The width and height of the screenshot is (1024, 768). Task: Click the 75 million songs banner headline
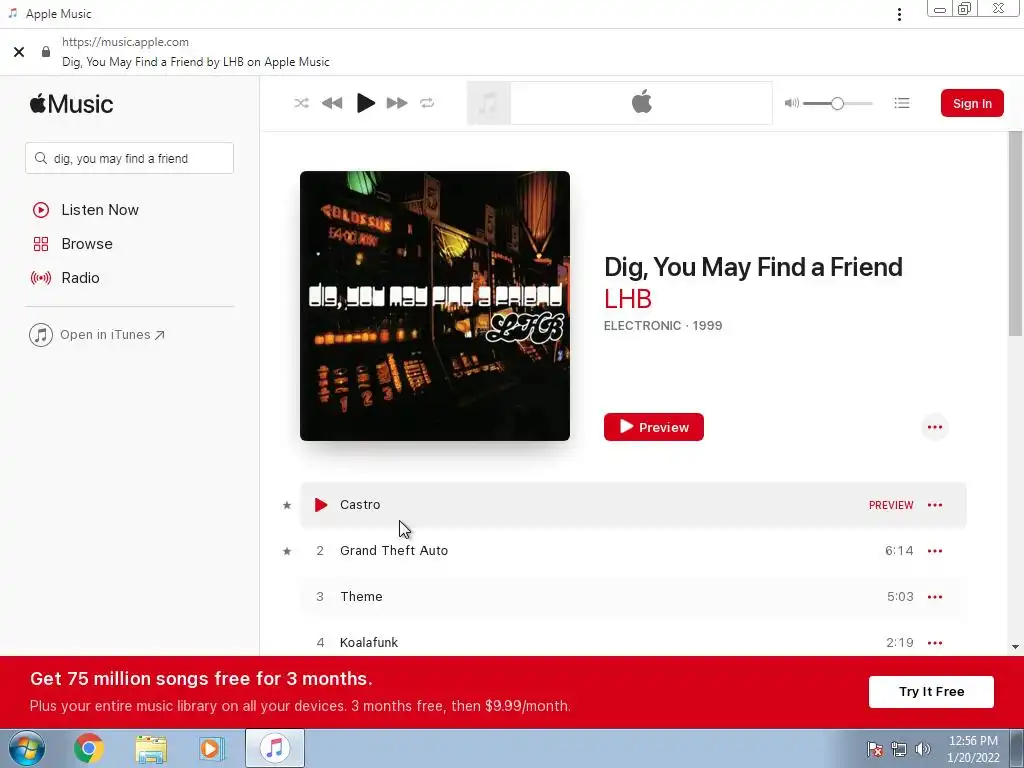(201, 679)
